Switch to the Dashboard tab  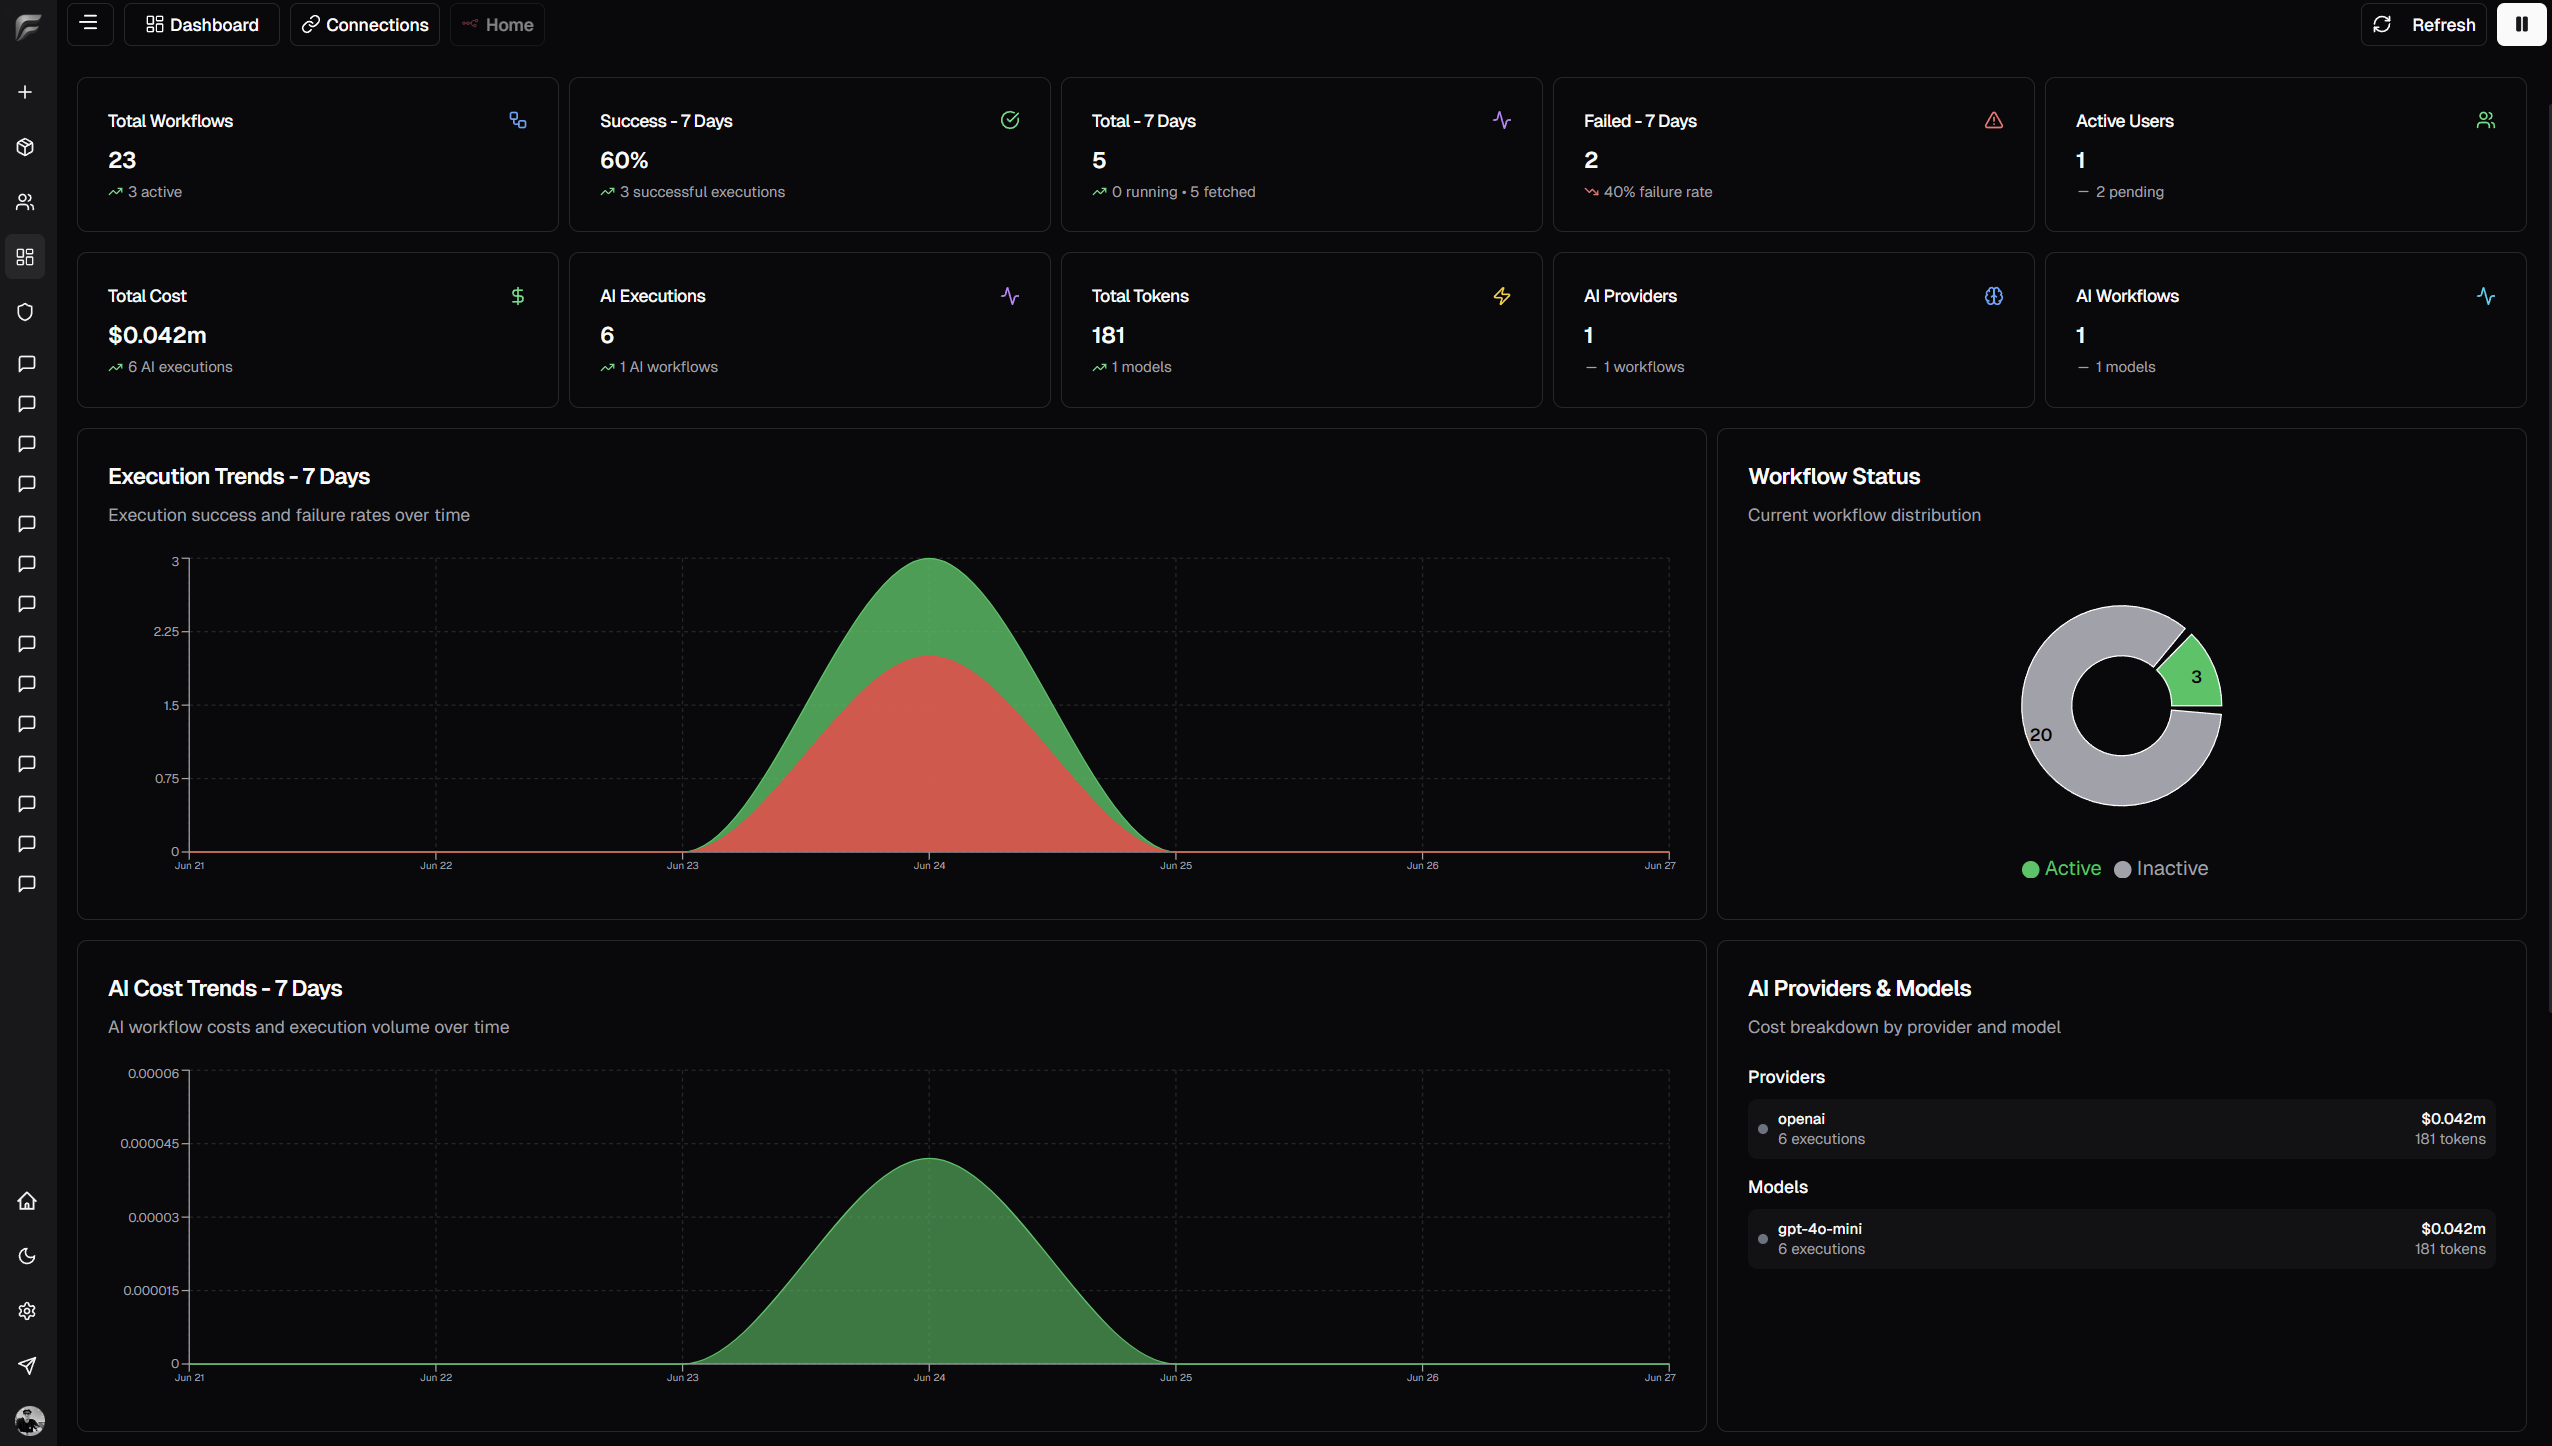[x=202, y=24]
